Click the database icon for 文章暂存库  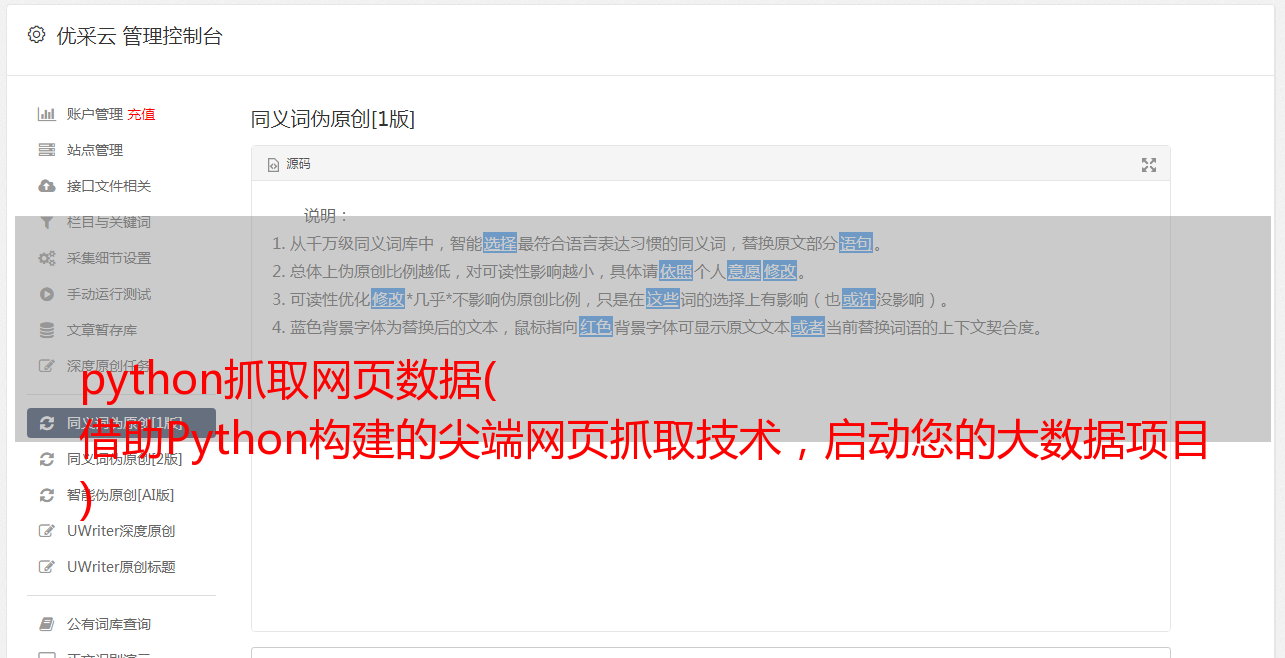pos(46,330)
